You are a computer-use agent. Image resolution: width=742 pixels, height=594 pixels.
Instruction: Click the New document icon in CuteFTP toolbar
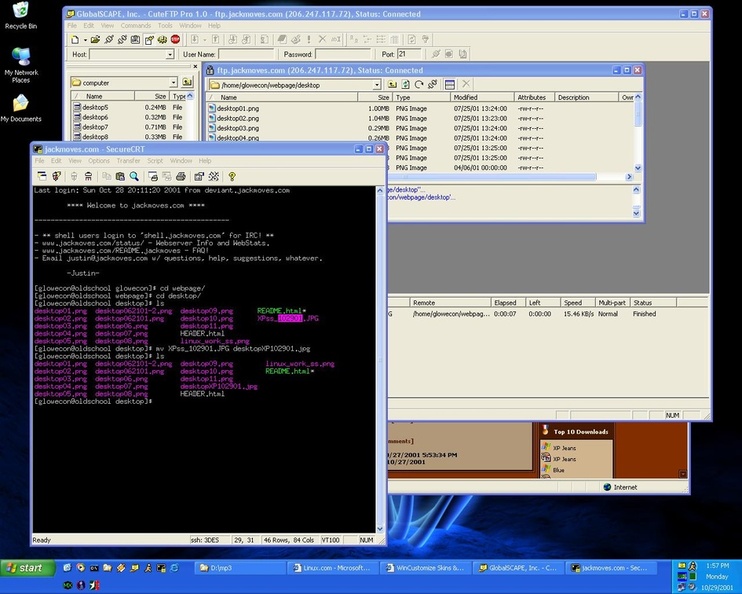click(x=75, y=40)
